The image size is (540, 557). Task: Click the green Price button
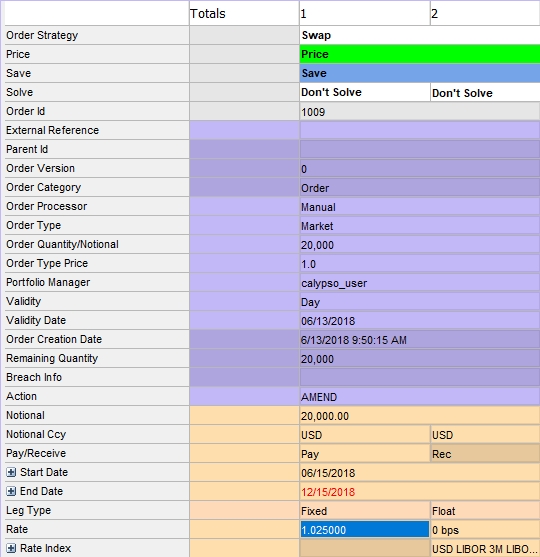click(420, 54)
